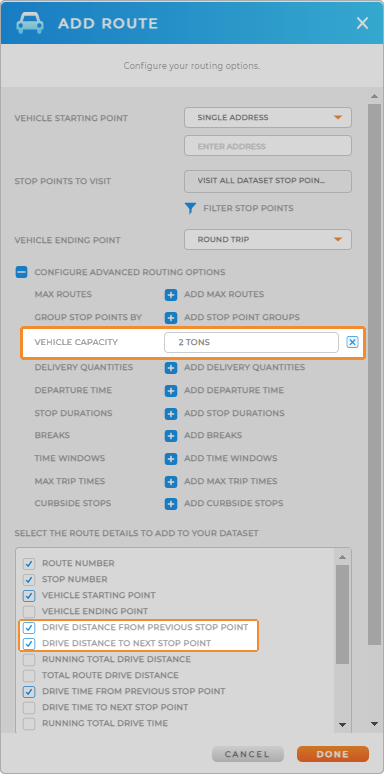384x775 pixels.
Task: Click the Vehicle Ending Point label
Action: (68, 240)
